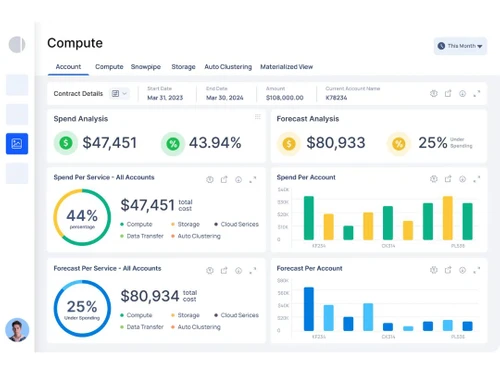Viewport: 500px width, 375px height.
Task: Click the 25% Under Spending donut chart
Action: (82, 308)
